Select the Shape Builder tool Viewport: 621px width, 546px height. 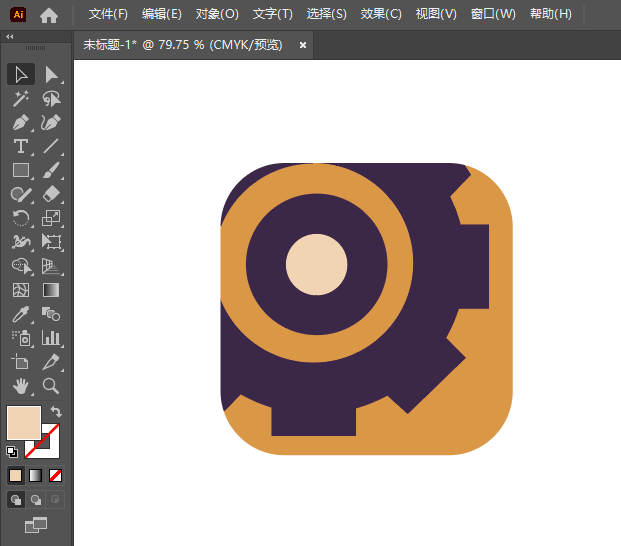21,266
